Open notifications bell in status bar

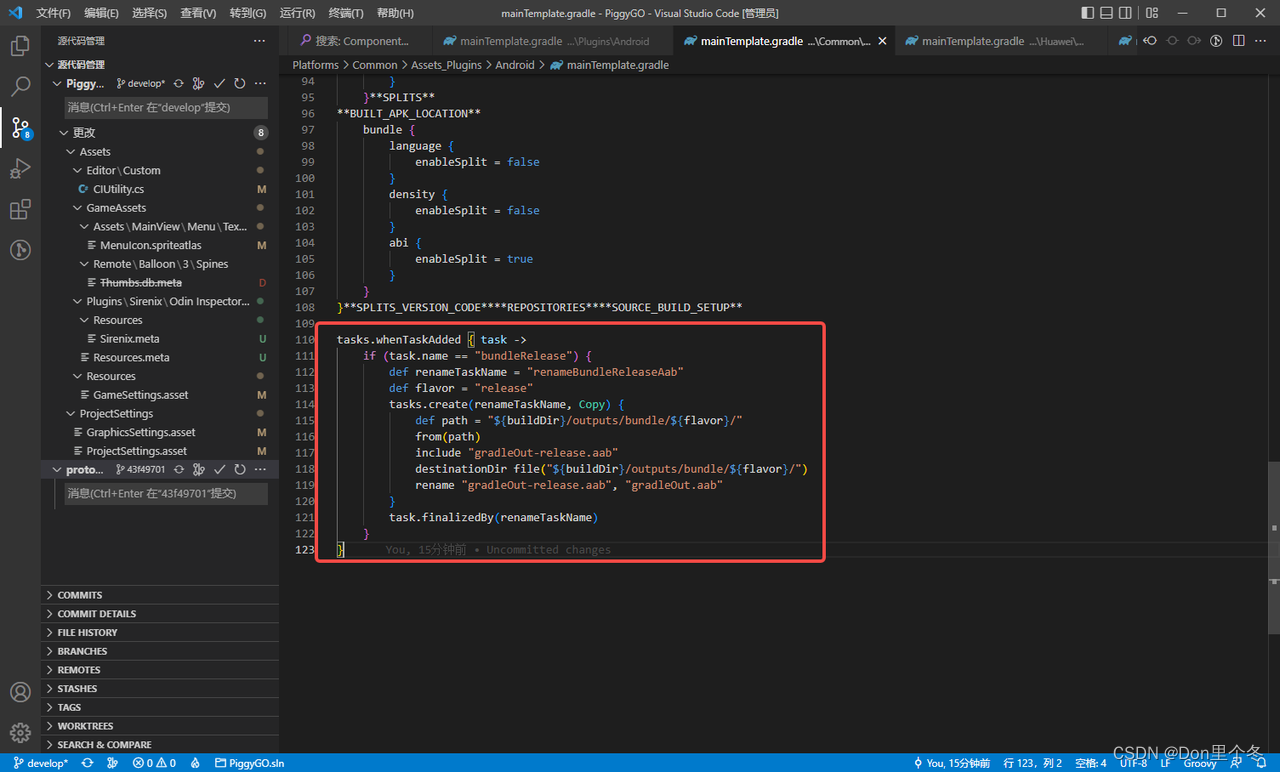1262,763
